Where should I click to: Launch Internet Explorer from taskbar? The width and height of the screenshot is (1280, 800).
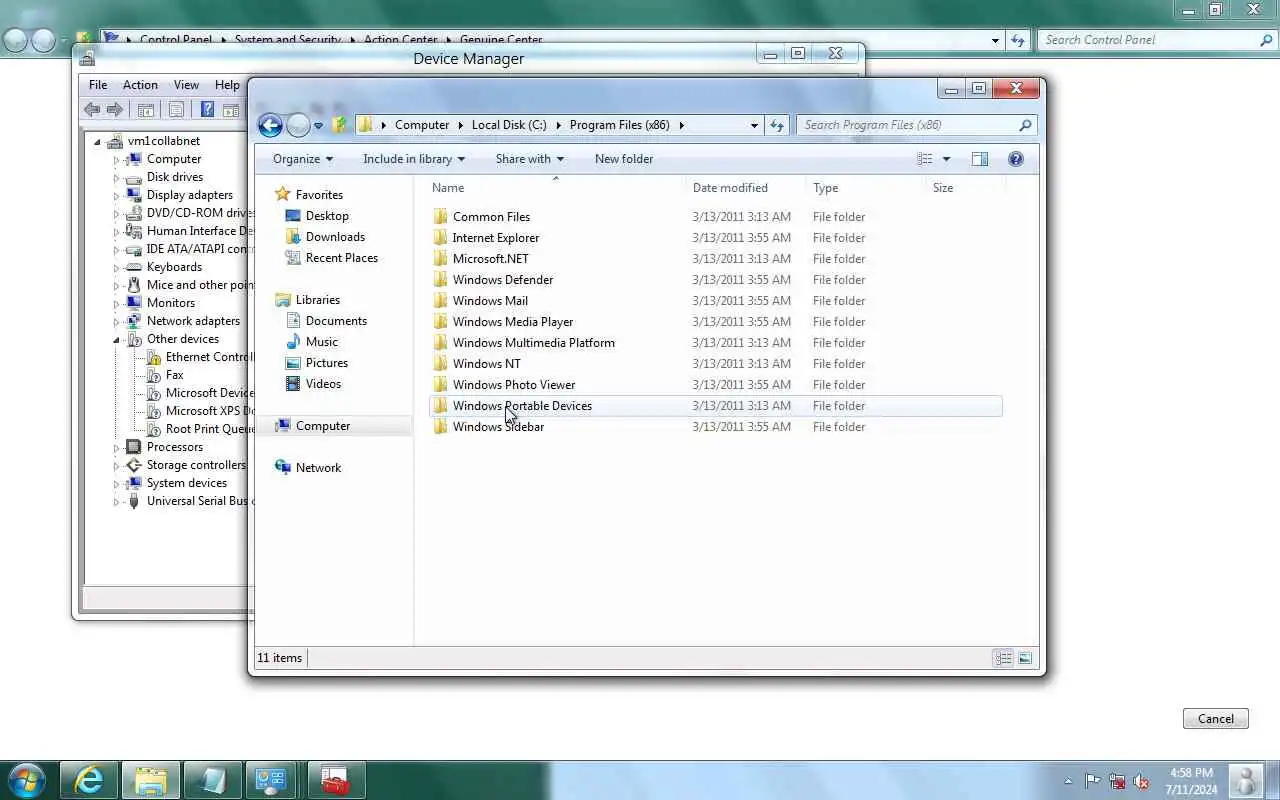(89, 780)
